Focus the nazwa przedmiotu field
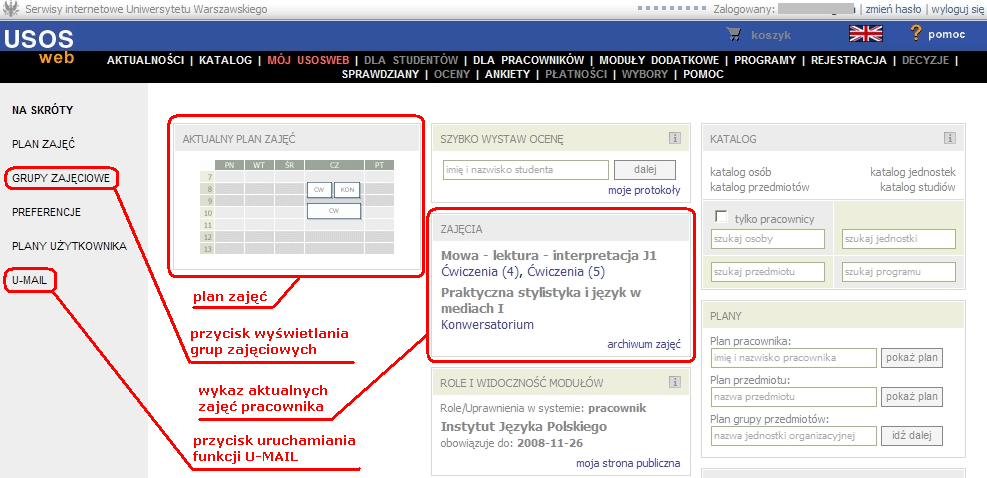The image size is (987, 478). pos(793,397)
